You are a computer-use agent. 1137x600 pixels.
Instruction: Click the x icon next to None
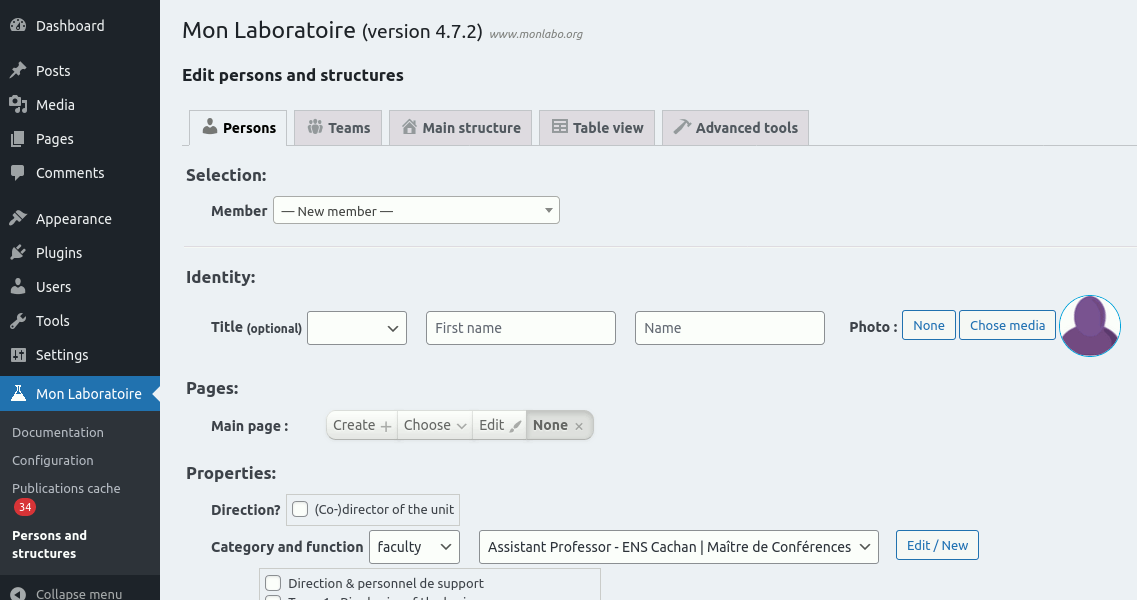[x=579, y=427]
